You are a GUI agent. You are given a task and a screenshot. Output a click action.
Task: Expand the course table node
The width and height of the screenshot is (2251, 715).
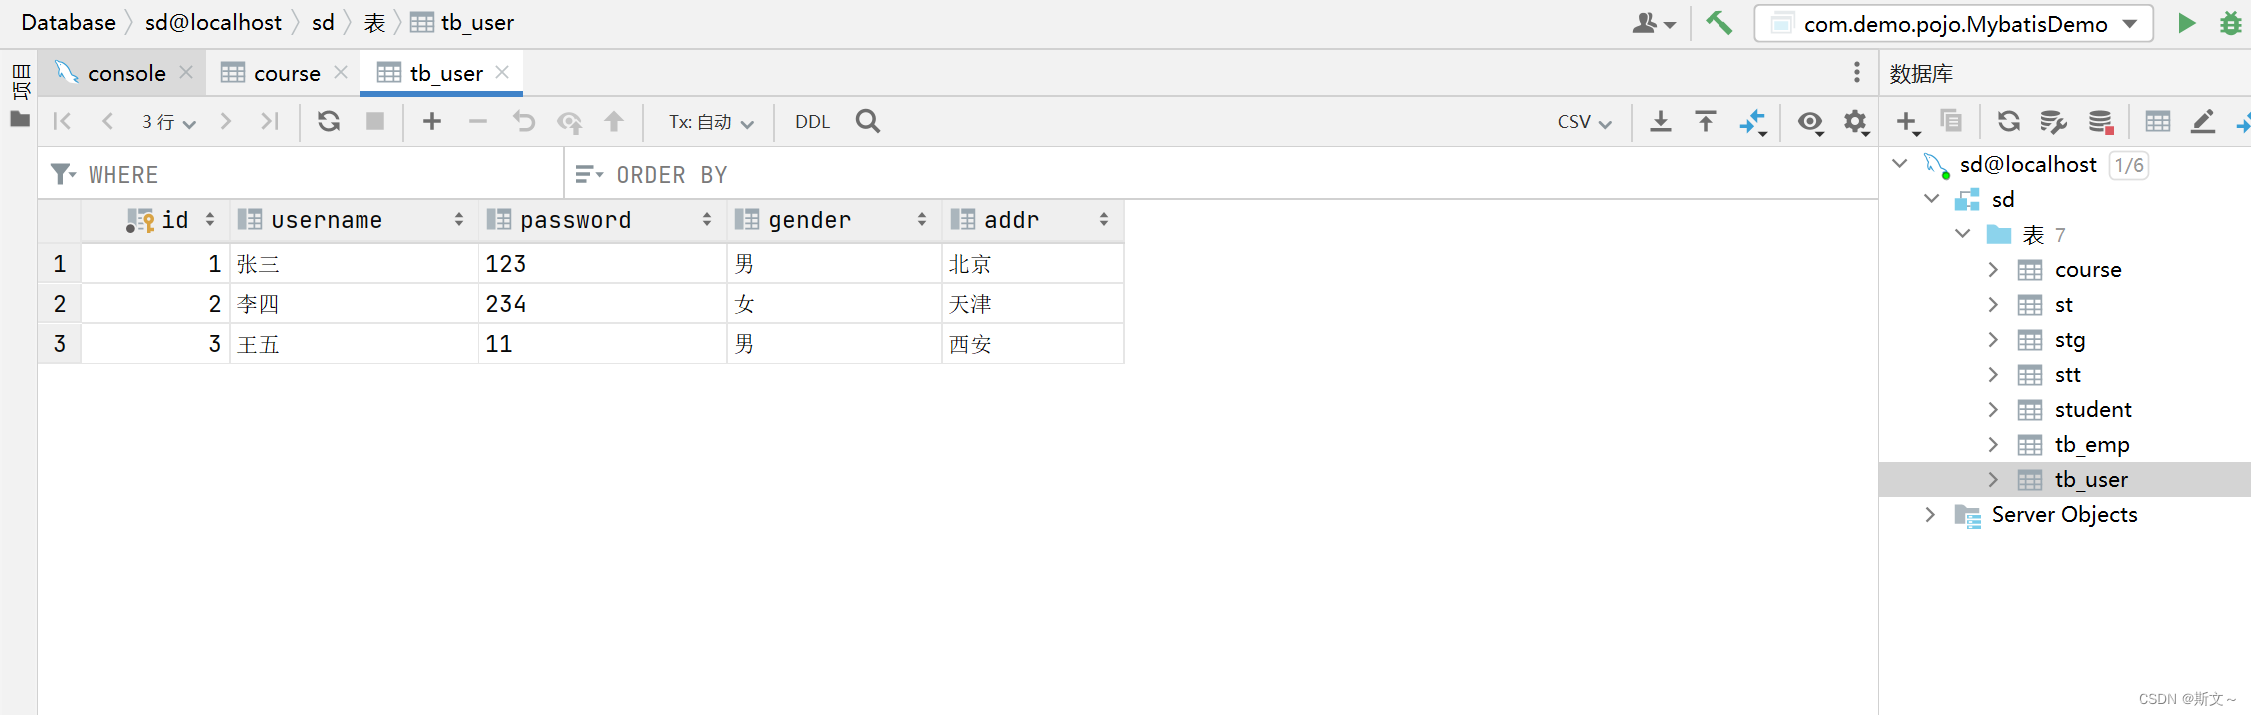point(1993,269)
